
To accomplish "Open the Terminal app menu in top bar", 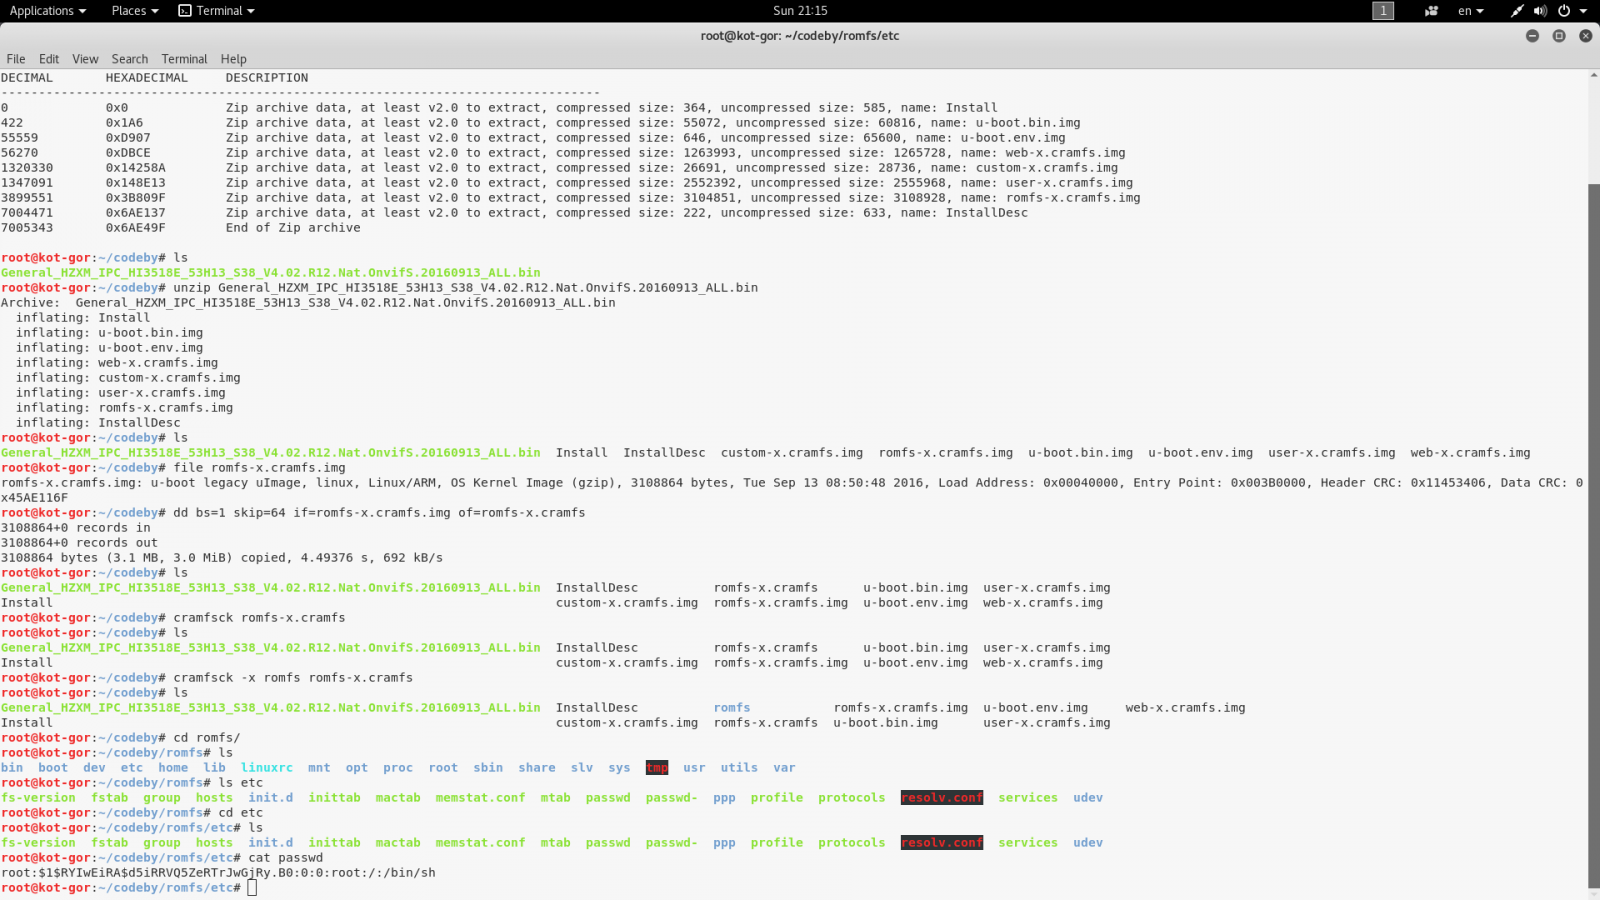I will pyautogui.click(x=217, y=11).
